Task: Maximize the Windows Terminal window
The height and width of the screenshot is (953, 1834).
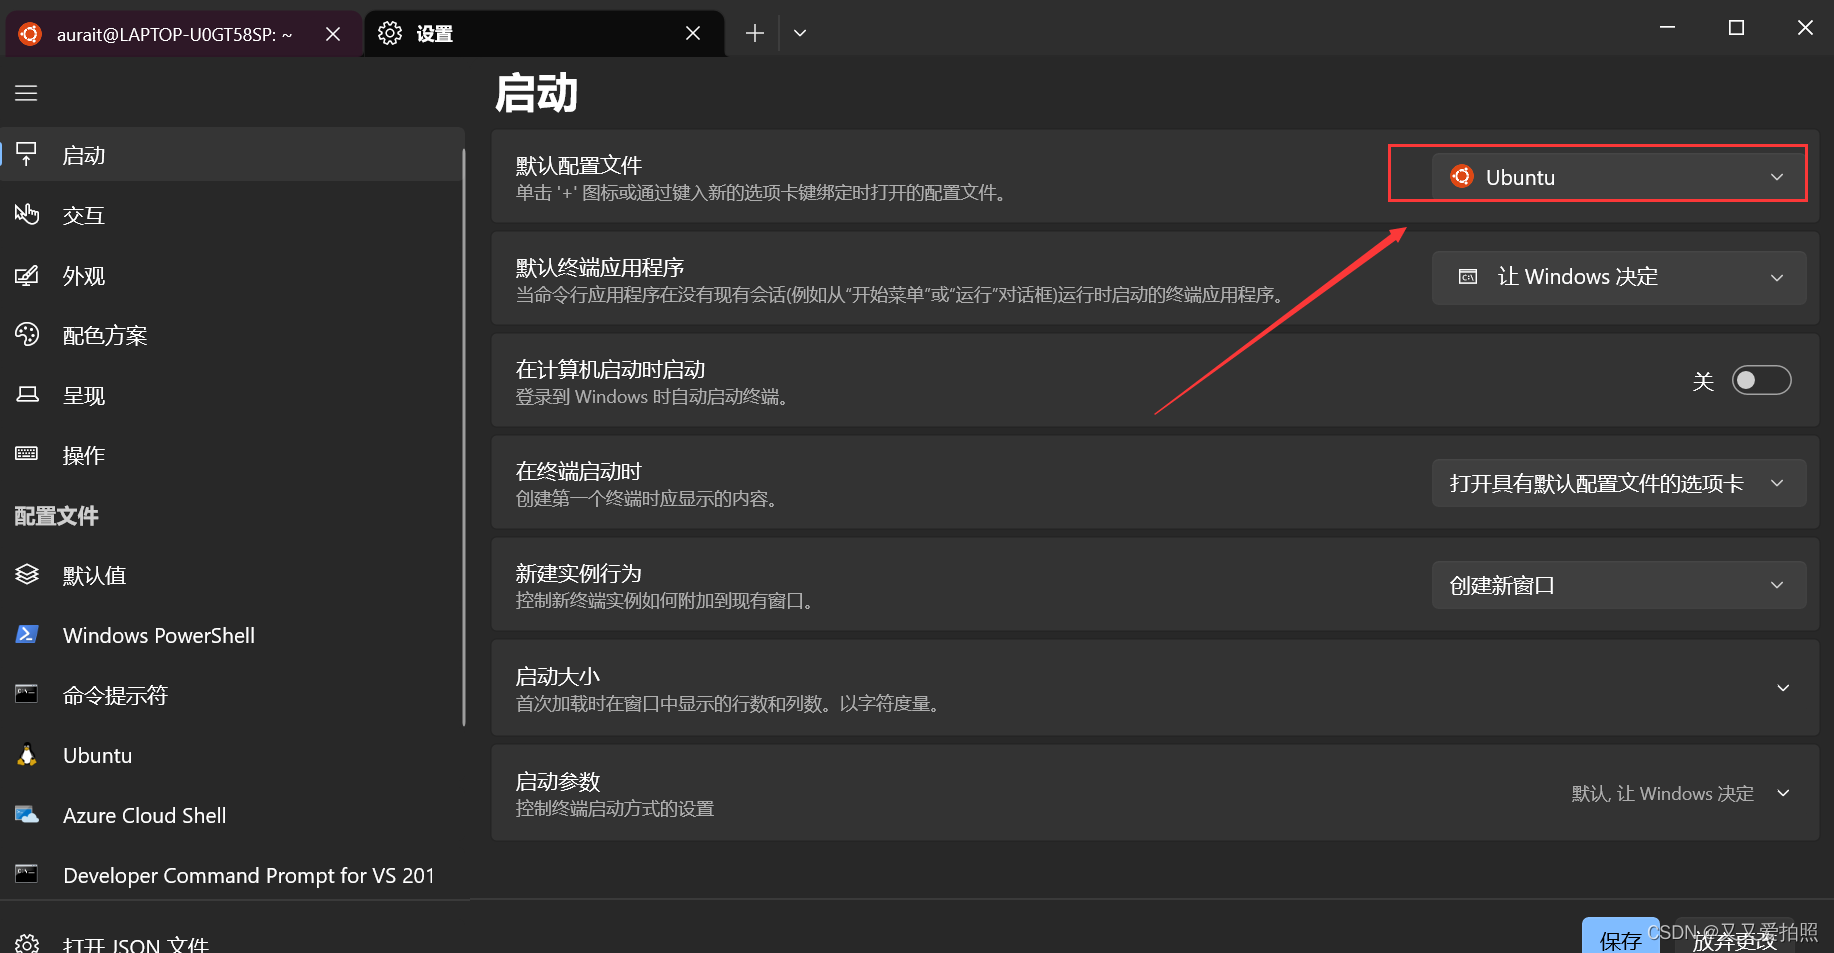Action: pos(1736,28)
